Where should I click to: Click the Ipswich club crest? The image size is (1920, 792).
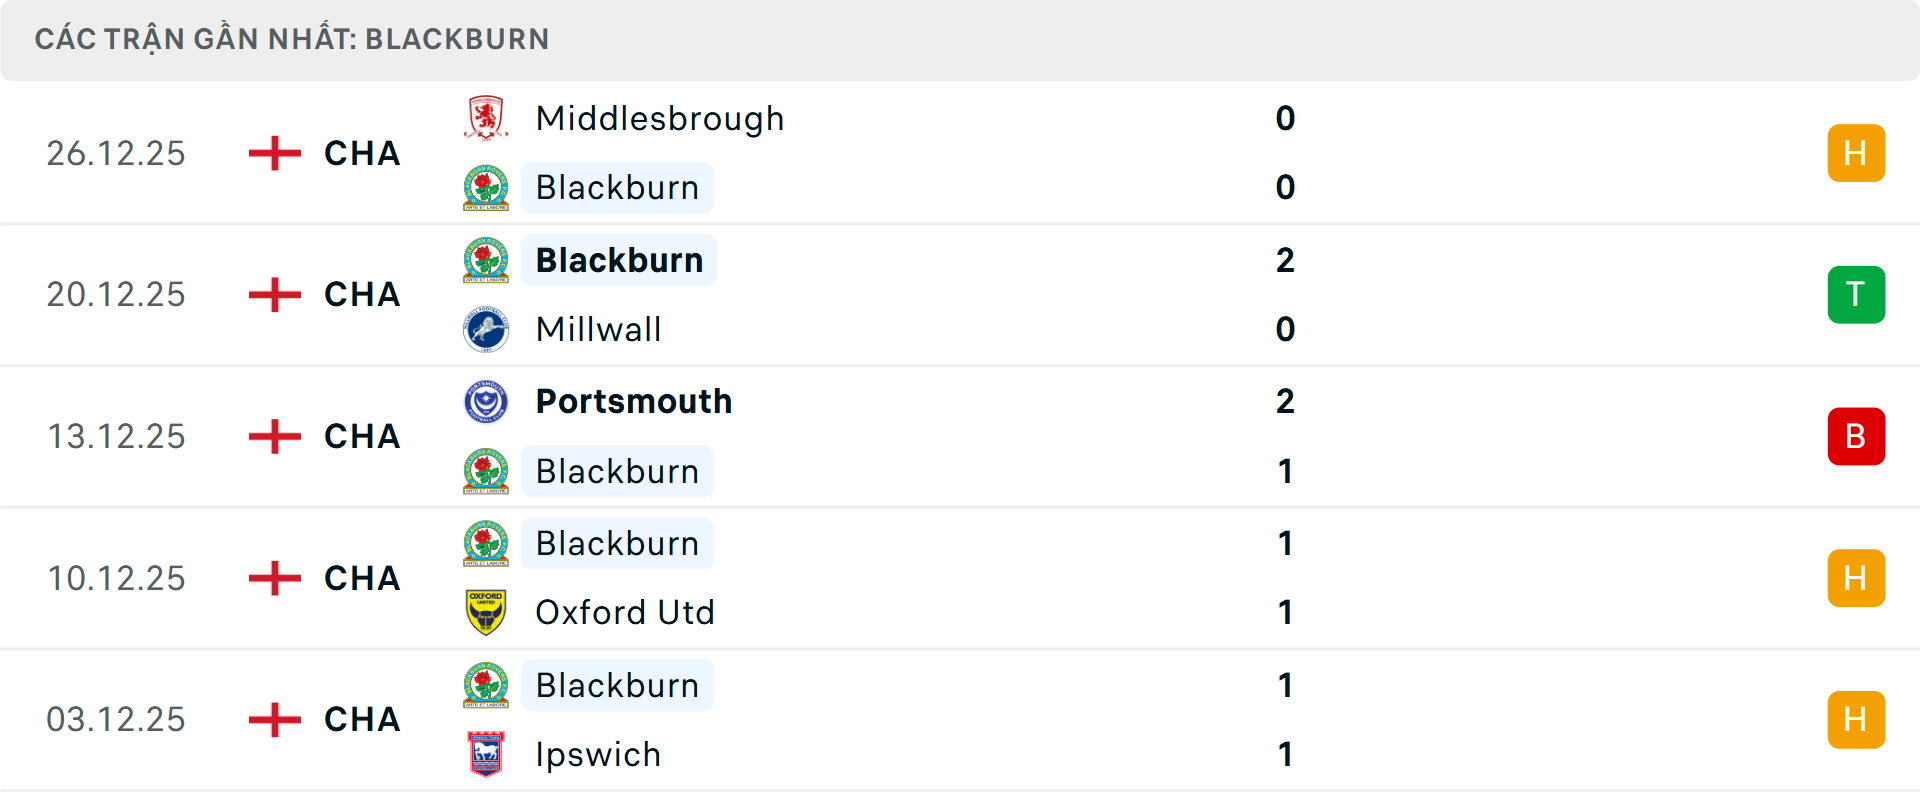486,754
